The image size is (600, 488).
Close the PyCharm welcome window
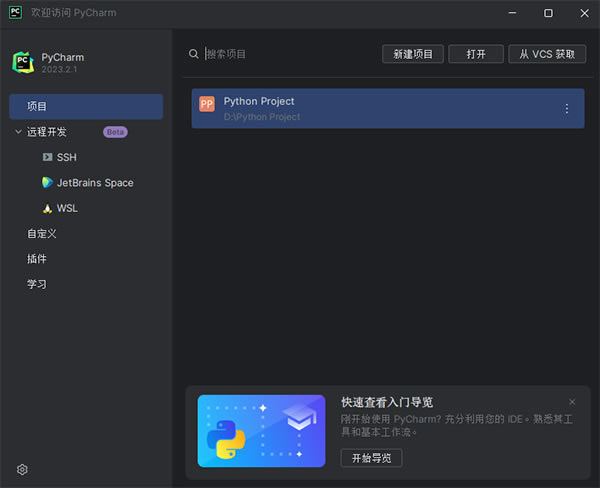584,13
